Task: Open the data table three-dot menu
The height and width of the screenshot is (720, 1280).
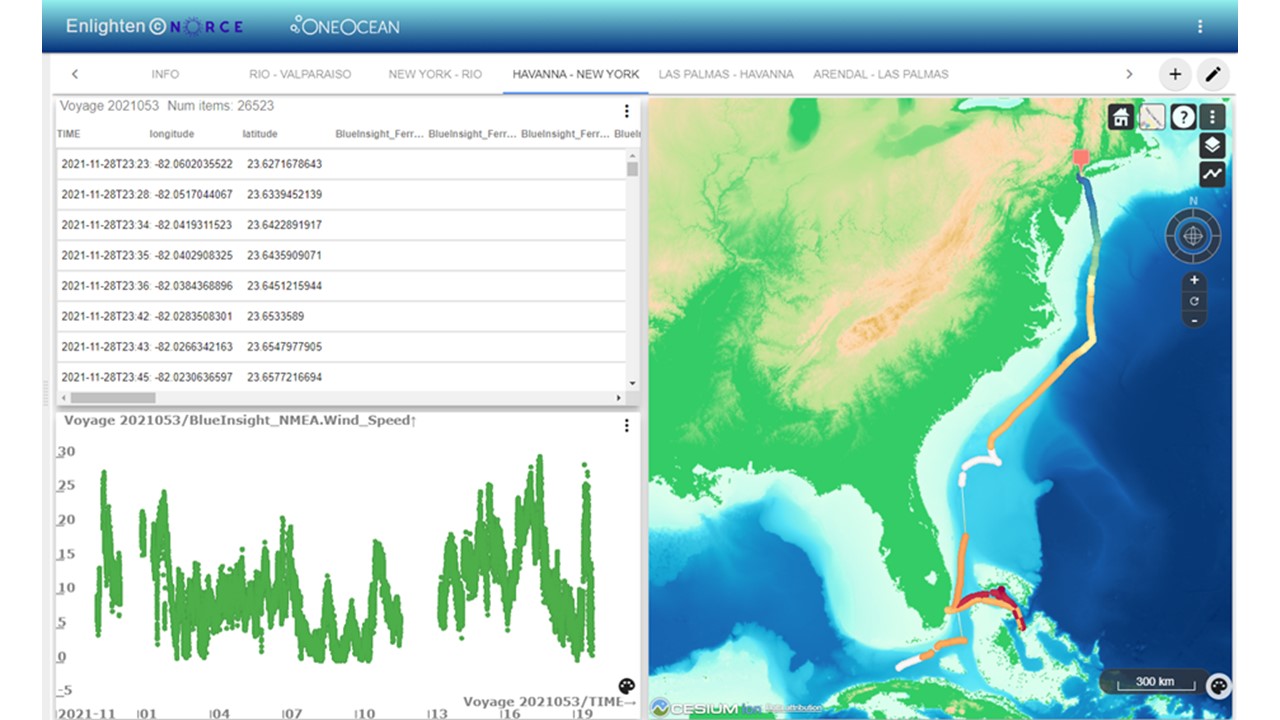Action: pyautogui.click(x=627, y=111)
